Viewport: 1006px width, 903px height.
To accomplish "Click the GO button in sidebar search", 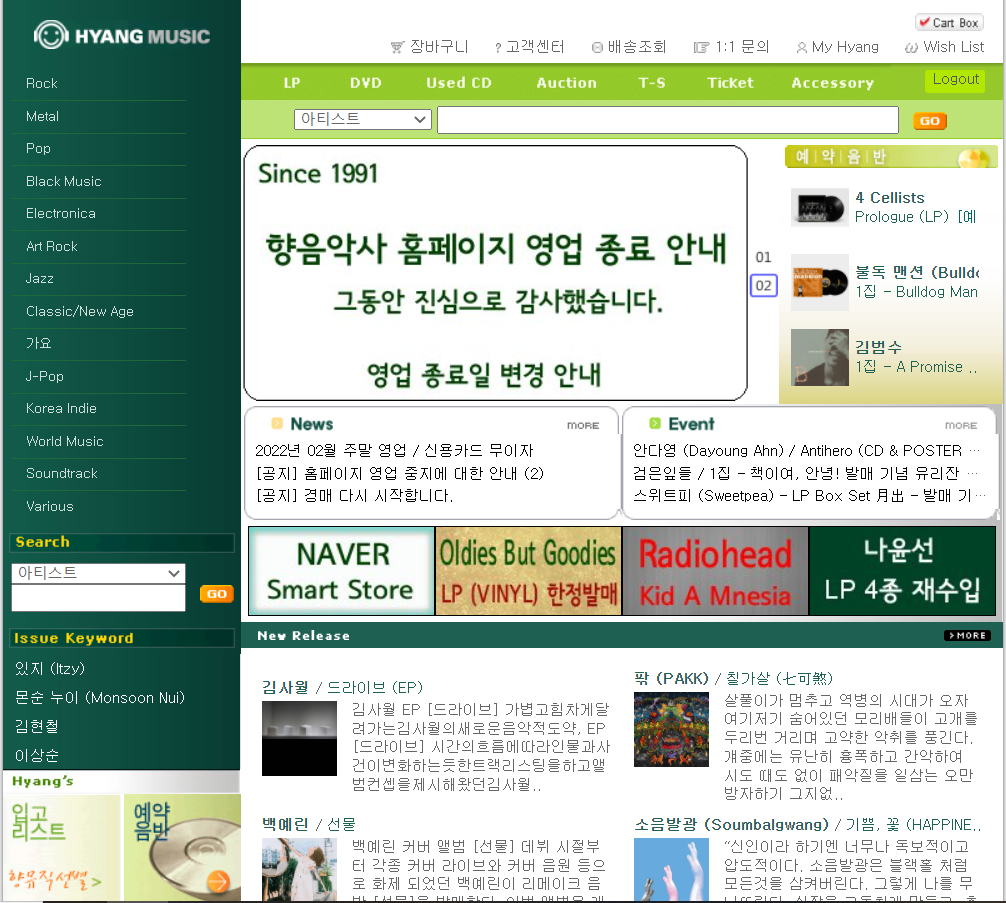I will click(x=216, y=594).
